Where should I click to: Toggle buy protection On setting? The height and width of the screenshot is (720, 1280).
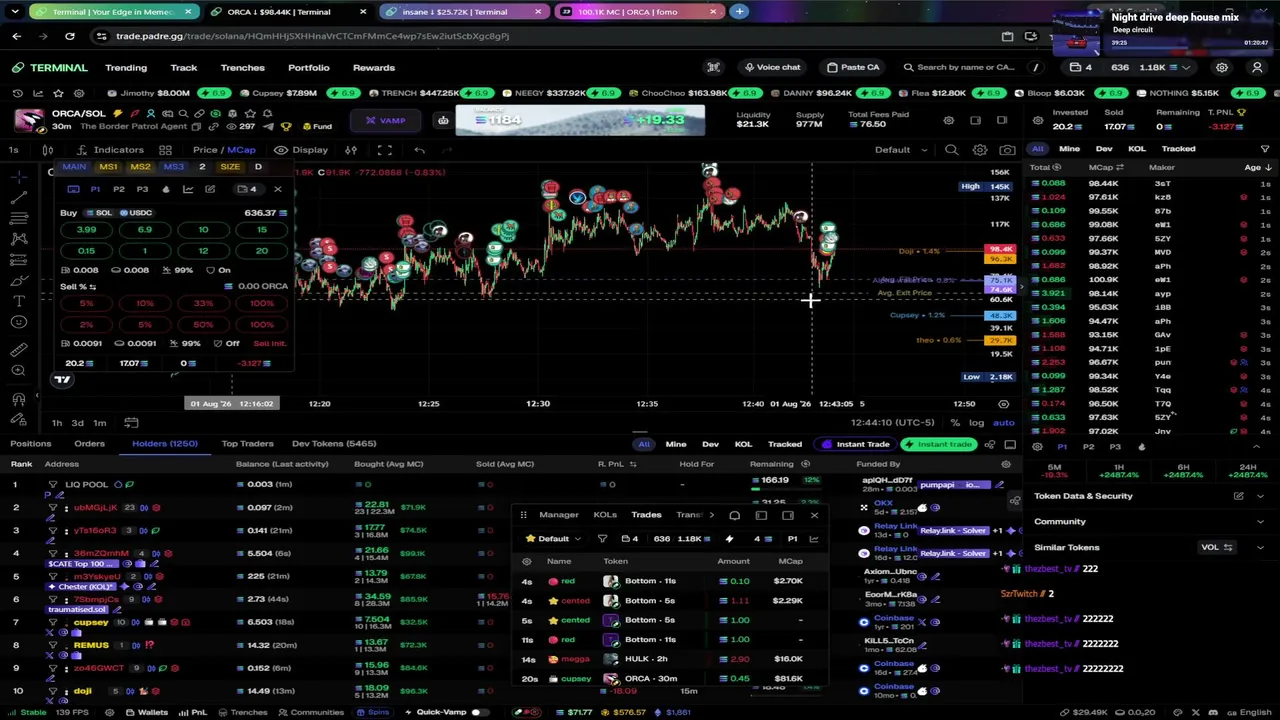click(x=217, y=270)
